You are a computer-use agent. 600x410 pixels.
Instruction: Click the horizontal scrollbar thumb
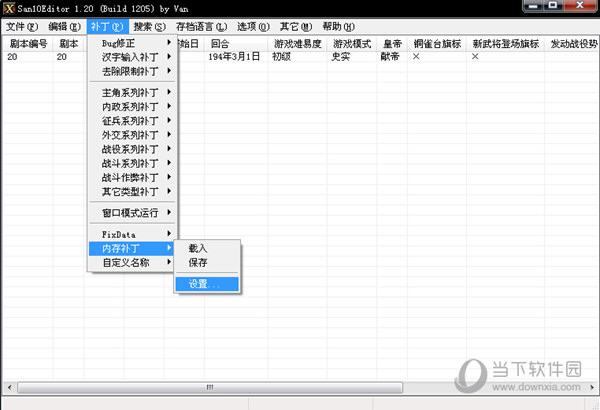tap(210, 387)
